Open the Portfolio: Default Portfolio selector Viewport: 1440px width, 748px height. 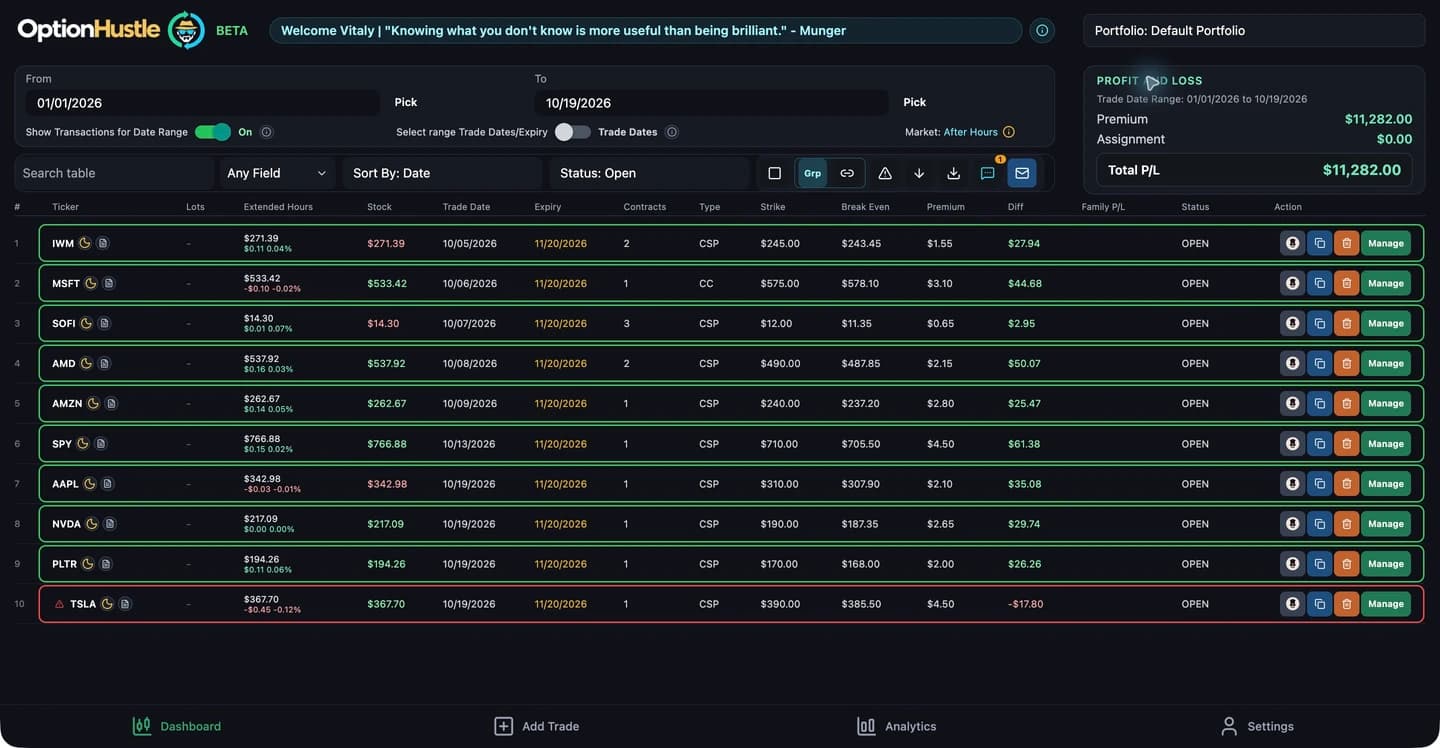pyautogui.click(x=1254, y=31)
